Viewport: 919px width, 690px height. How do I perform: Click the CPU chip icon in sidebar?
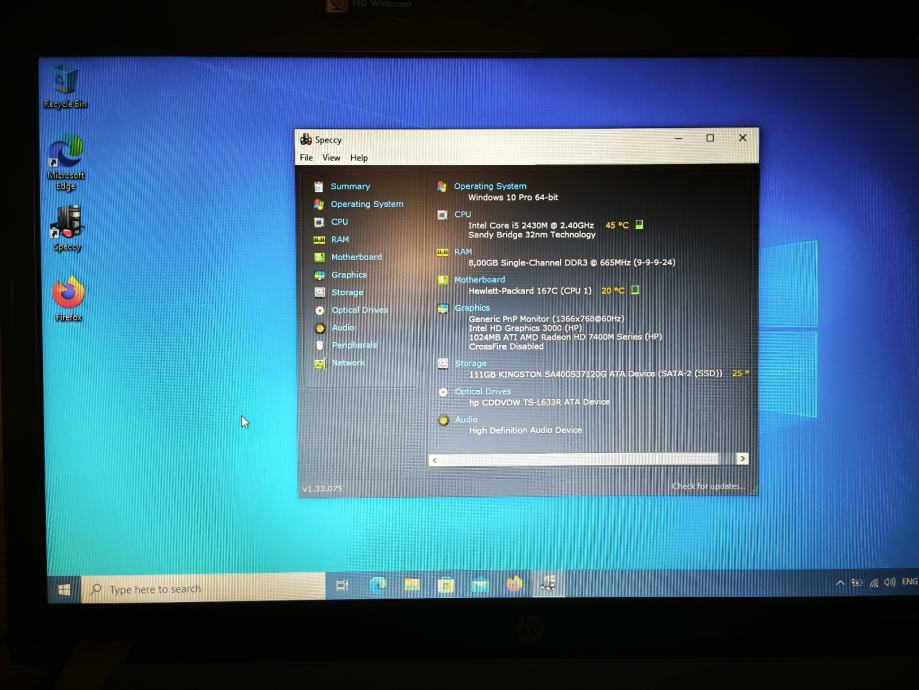[319, 222]
